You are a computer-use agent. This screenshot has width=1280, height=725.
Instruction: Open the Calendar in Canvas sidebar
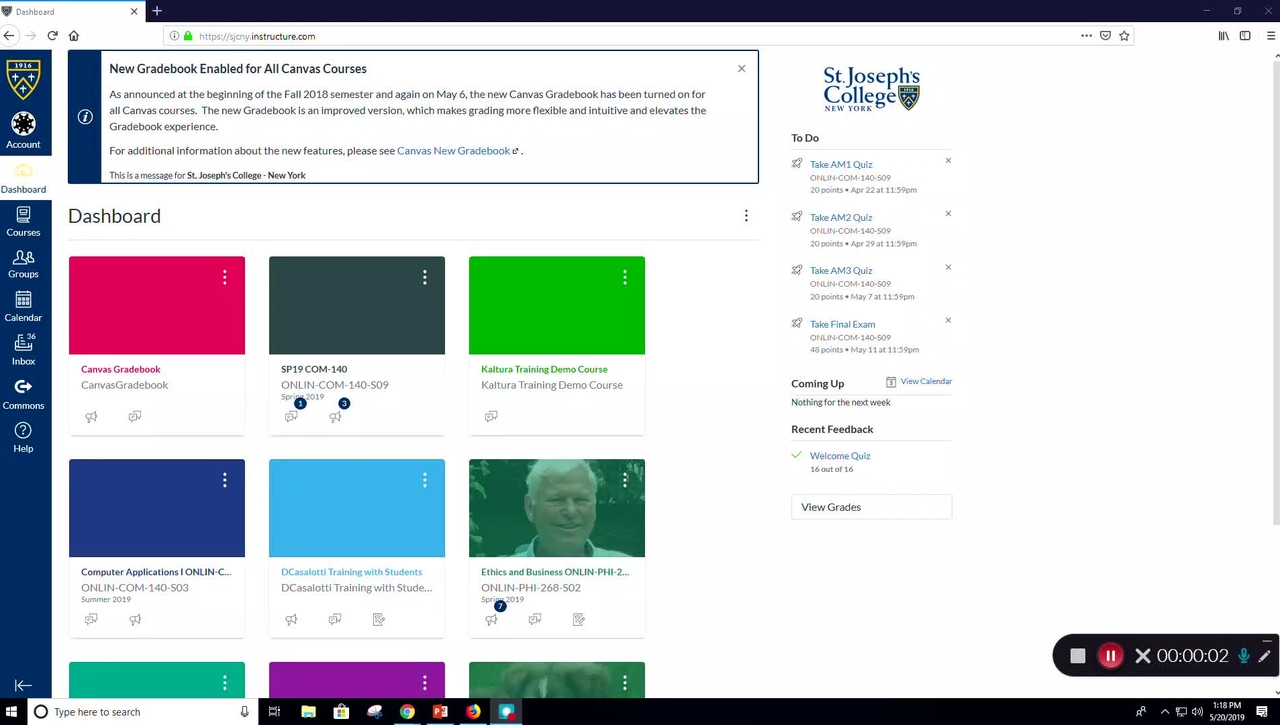point(23,307)
